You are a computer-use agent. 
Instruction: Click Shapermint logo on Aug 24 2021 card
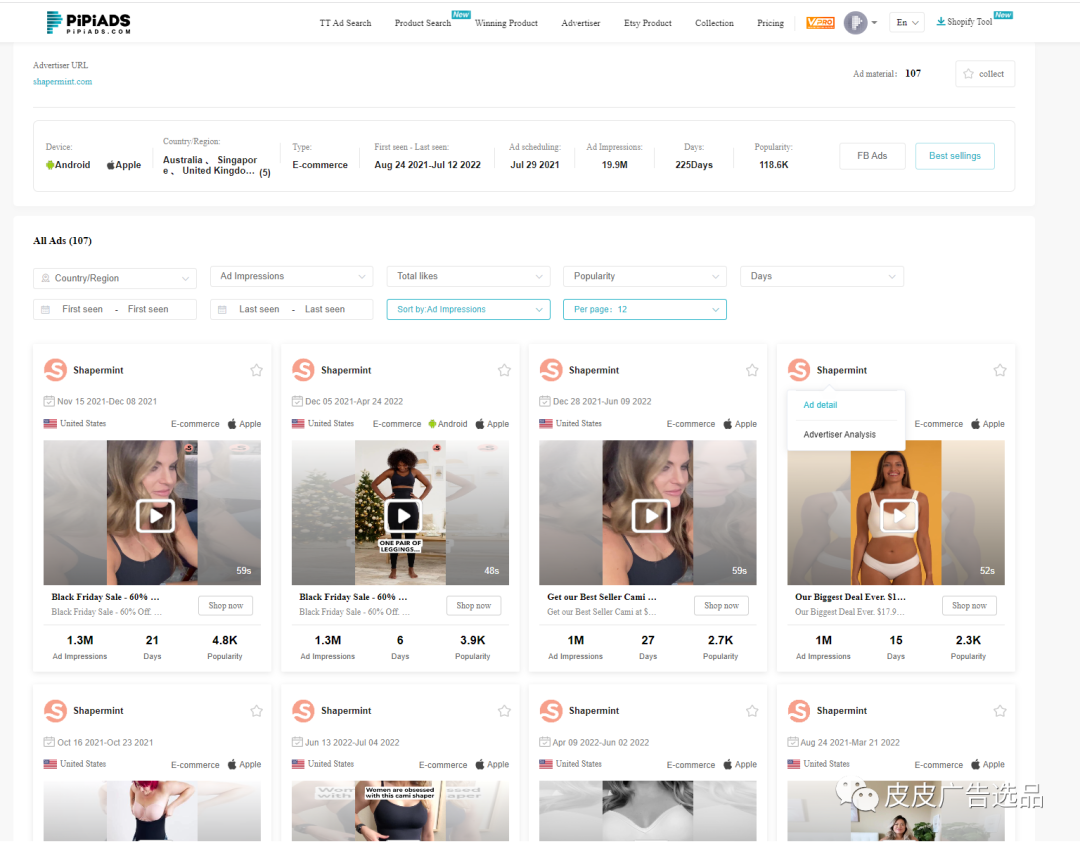799,710
